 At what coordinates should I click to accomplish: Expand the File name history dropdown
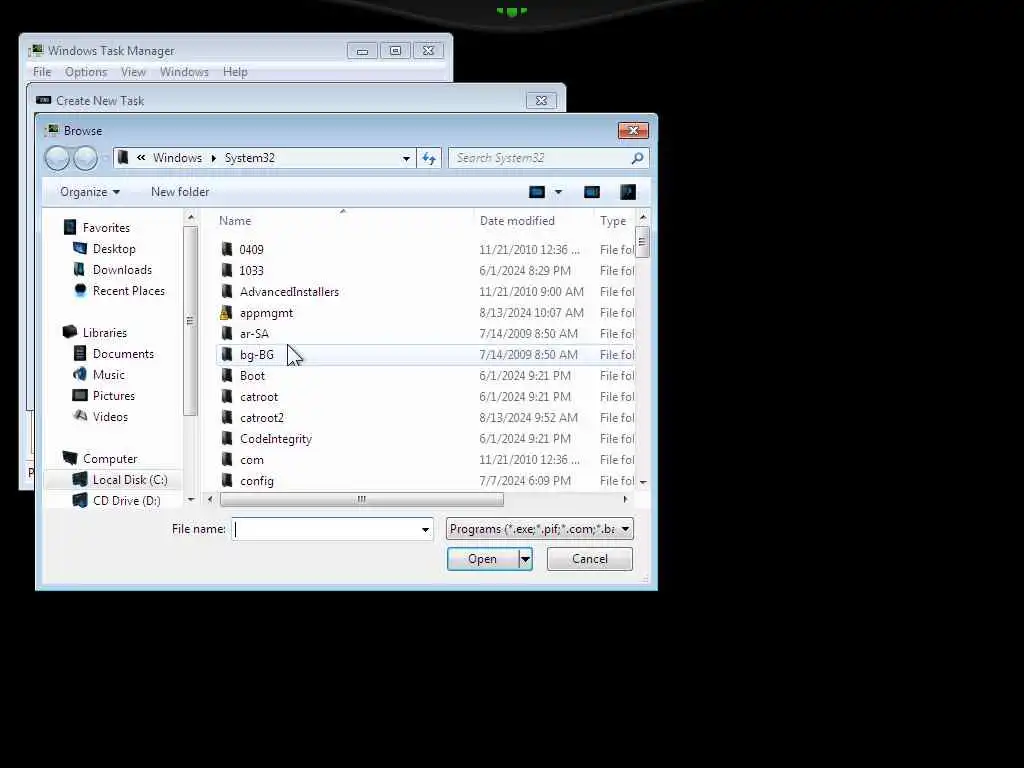pyautogui.click(x=425, y=529)
